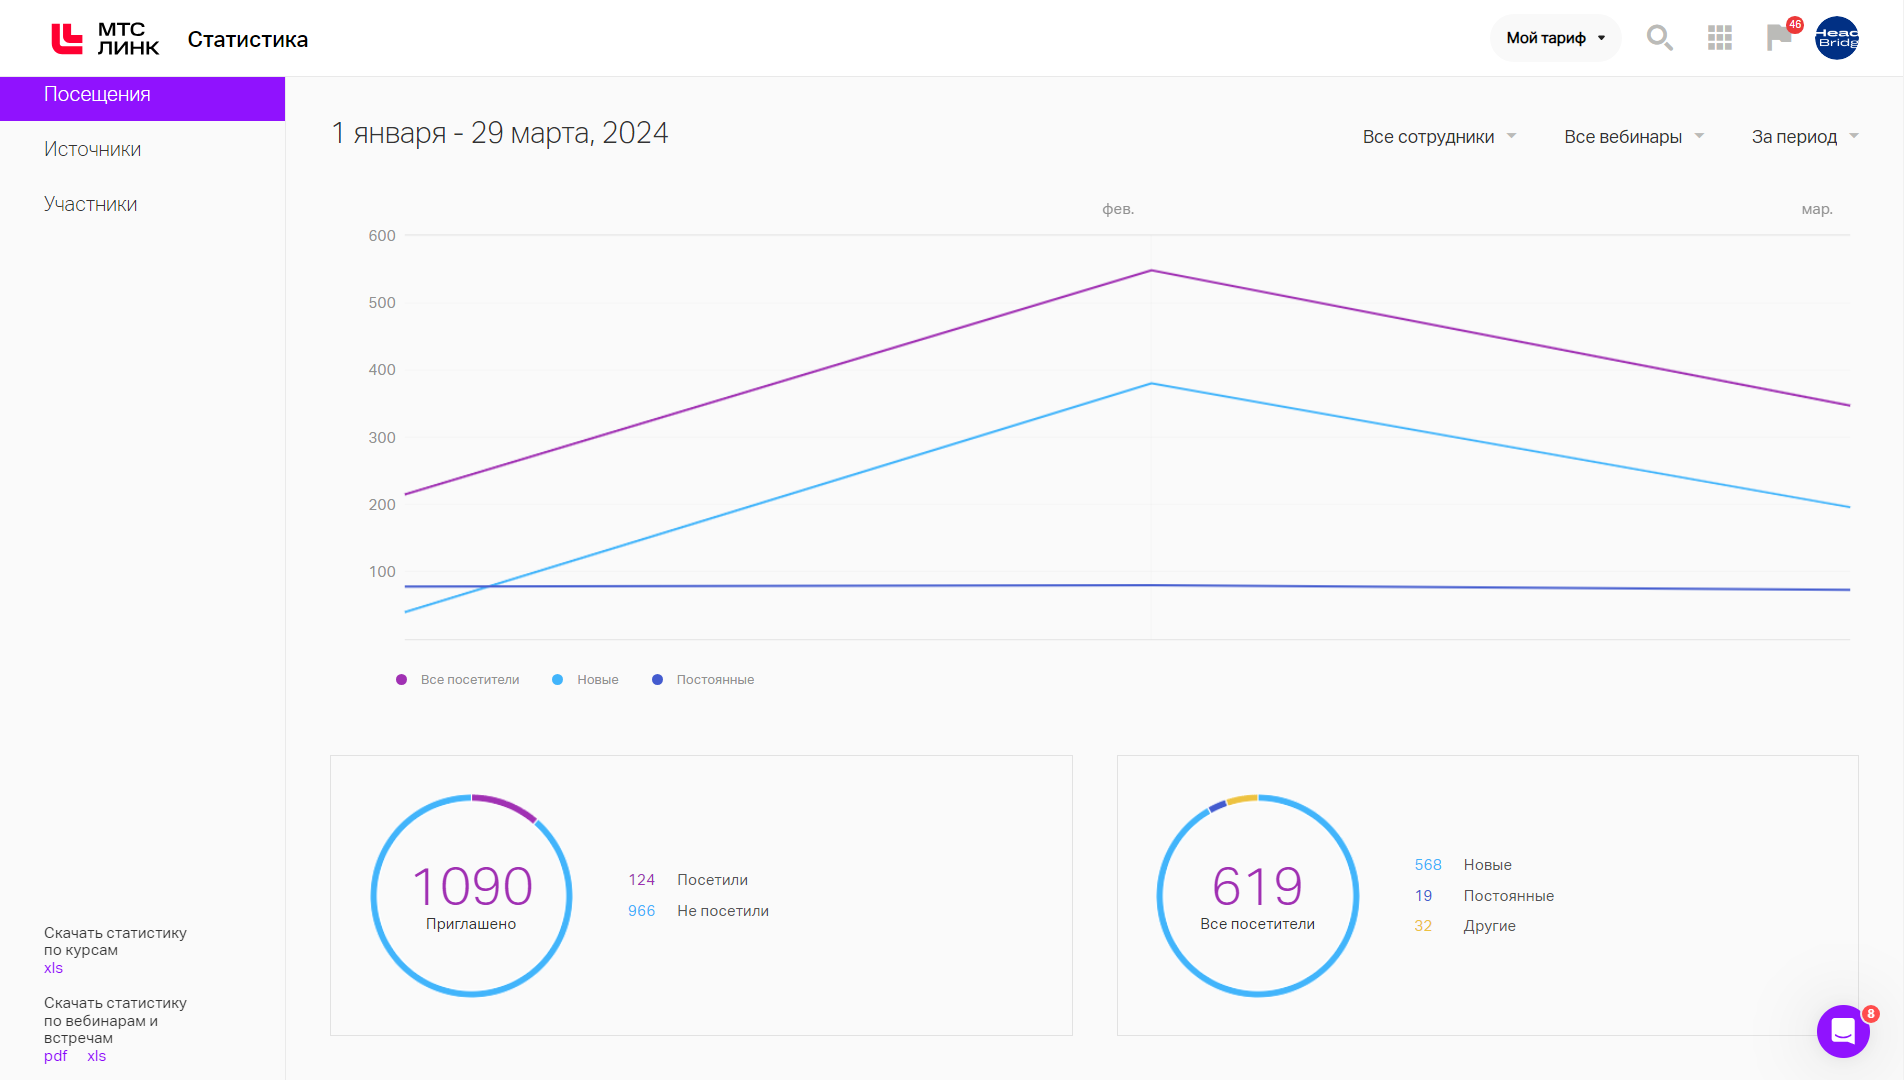Screen dimensions: 1904x1080
Task: Click the 1090 Приглашено donut chart
Action: [471, 895]
